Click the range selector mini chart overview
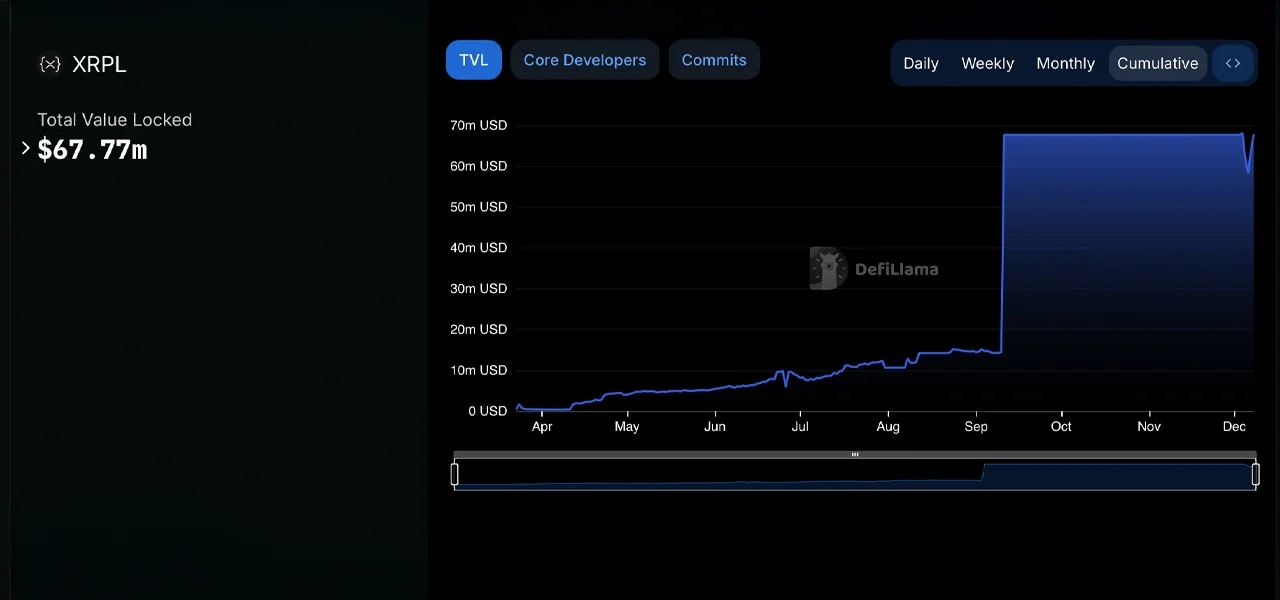 tap(855, 475)
